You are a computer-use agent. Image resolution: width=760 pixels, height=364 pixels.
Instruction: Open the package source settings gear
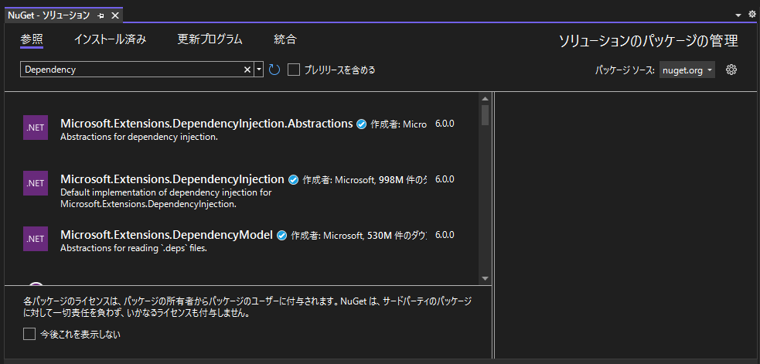point(731,70)
